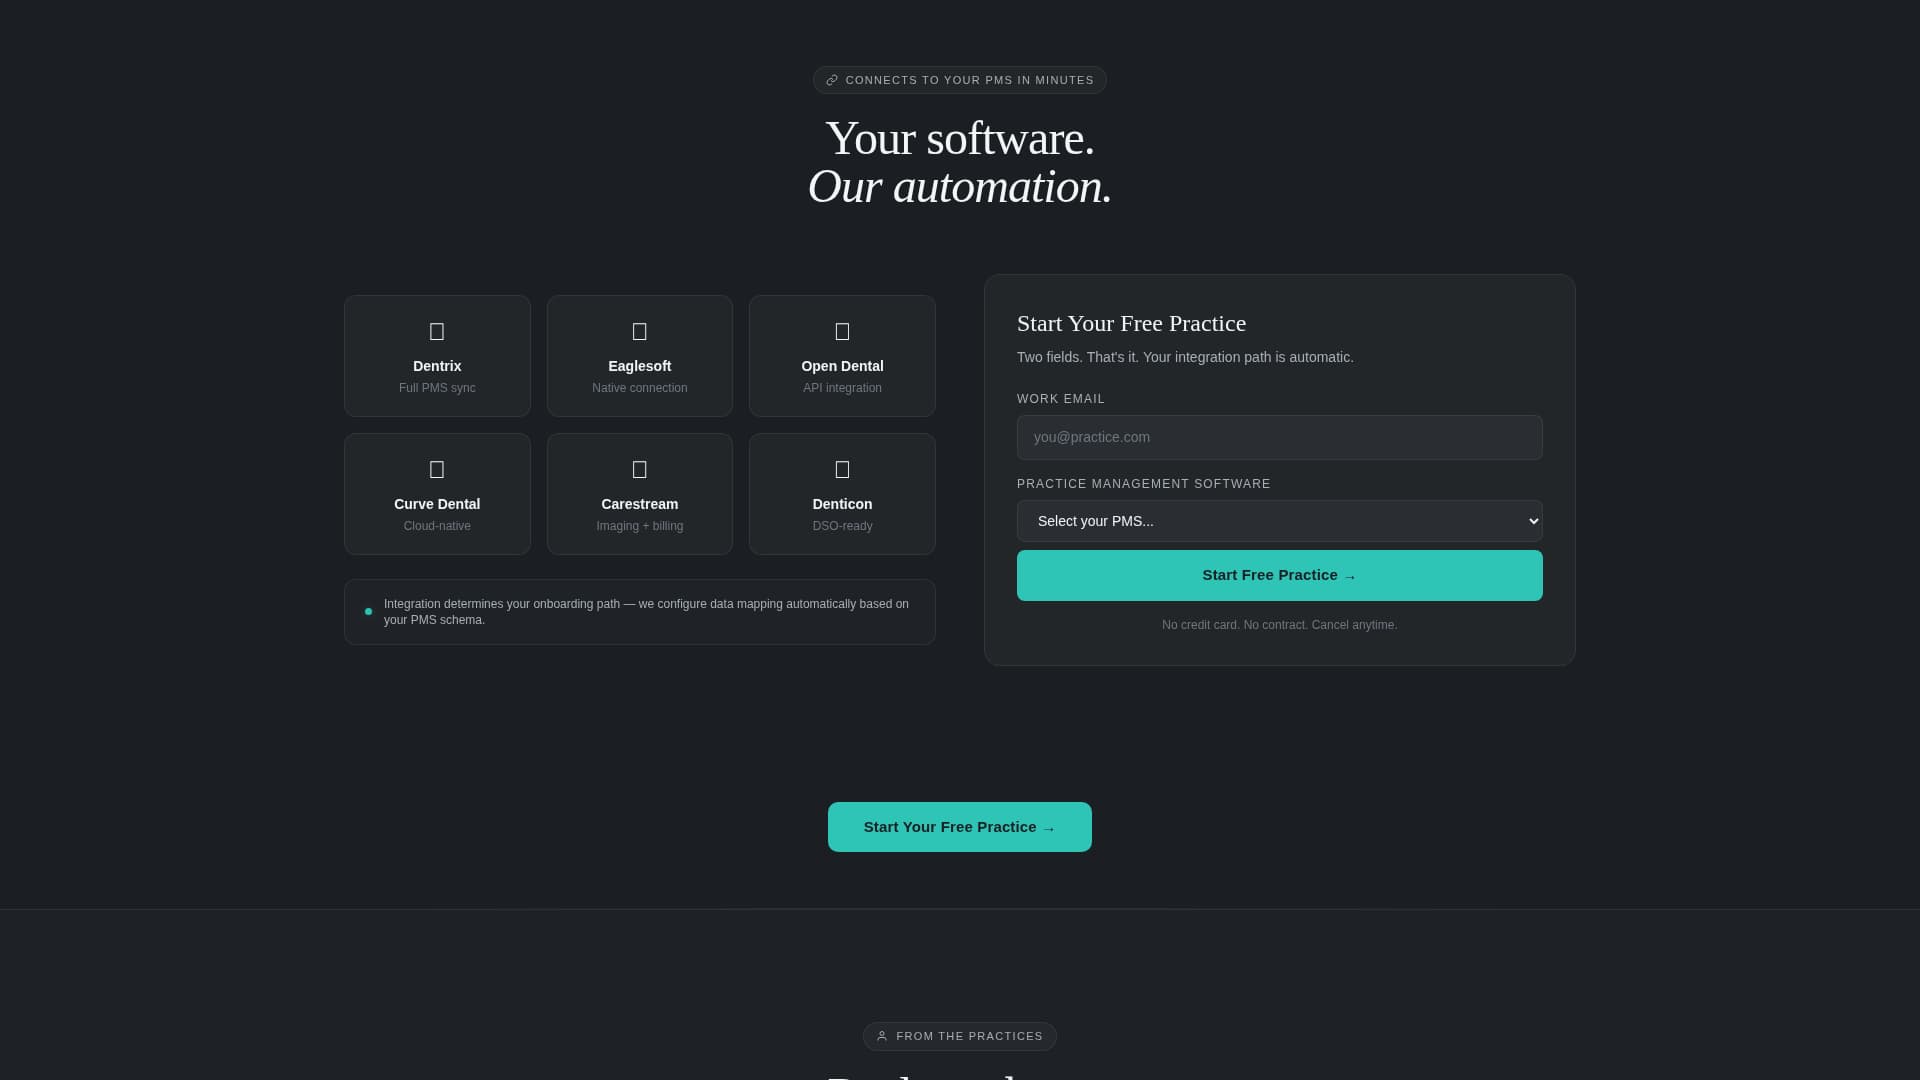The width and height of the screenshot is (1920, 1080).
Task: Click the integration onboarding path note
Action: 647,612
